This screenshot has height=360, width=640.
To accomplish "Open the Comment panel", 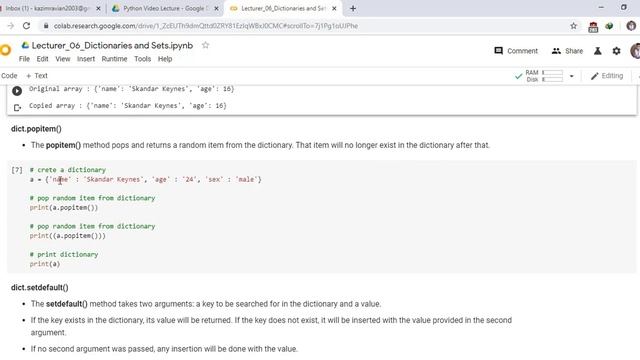I will [516, 51].
